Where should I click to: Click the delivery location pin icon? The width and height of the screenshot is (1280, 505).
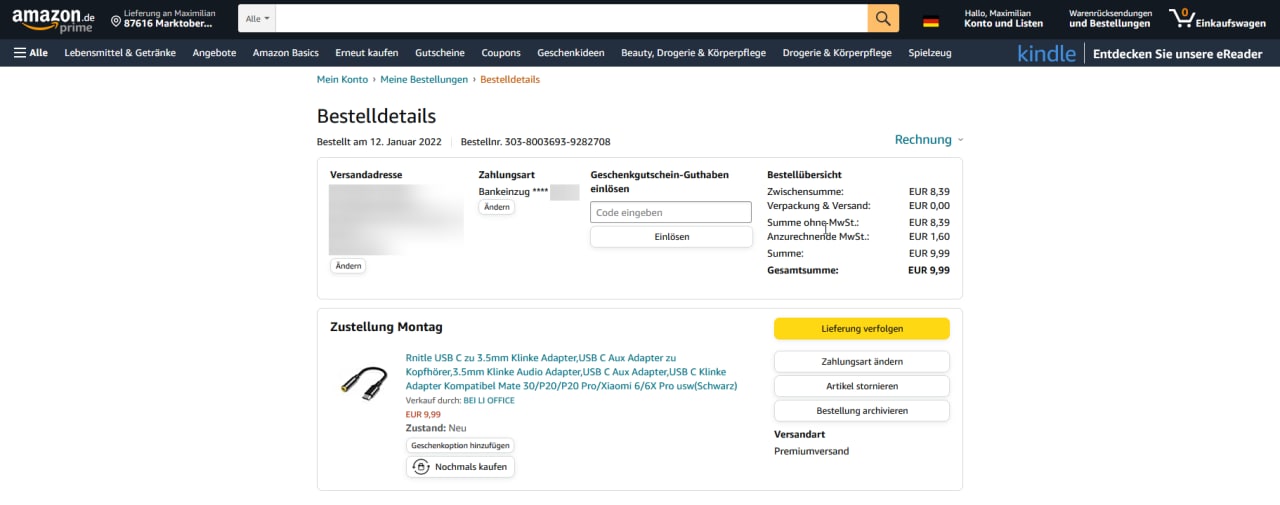tap(116, 21)
